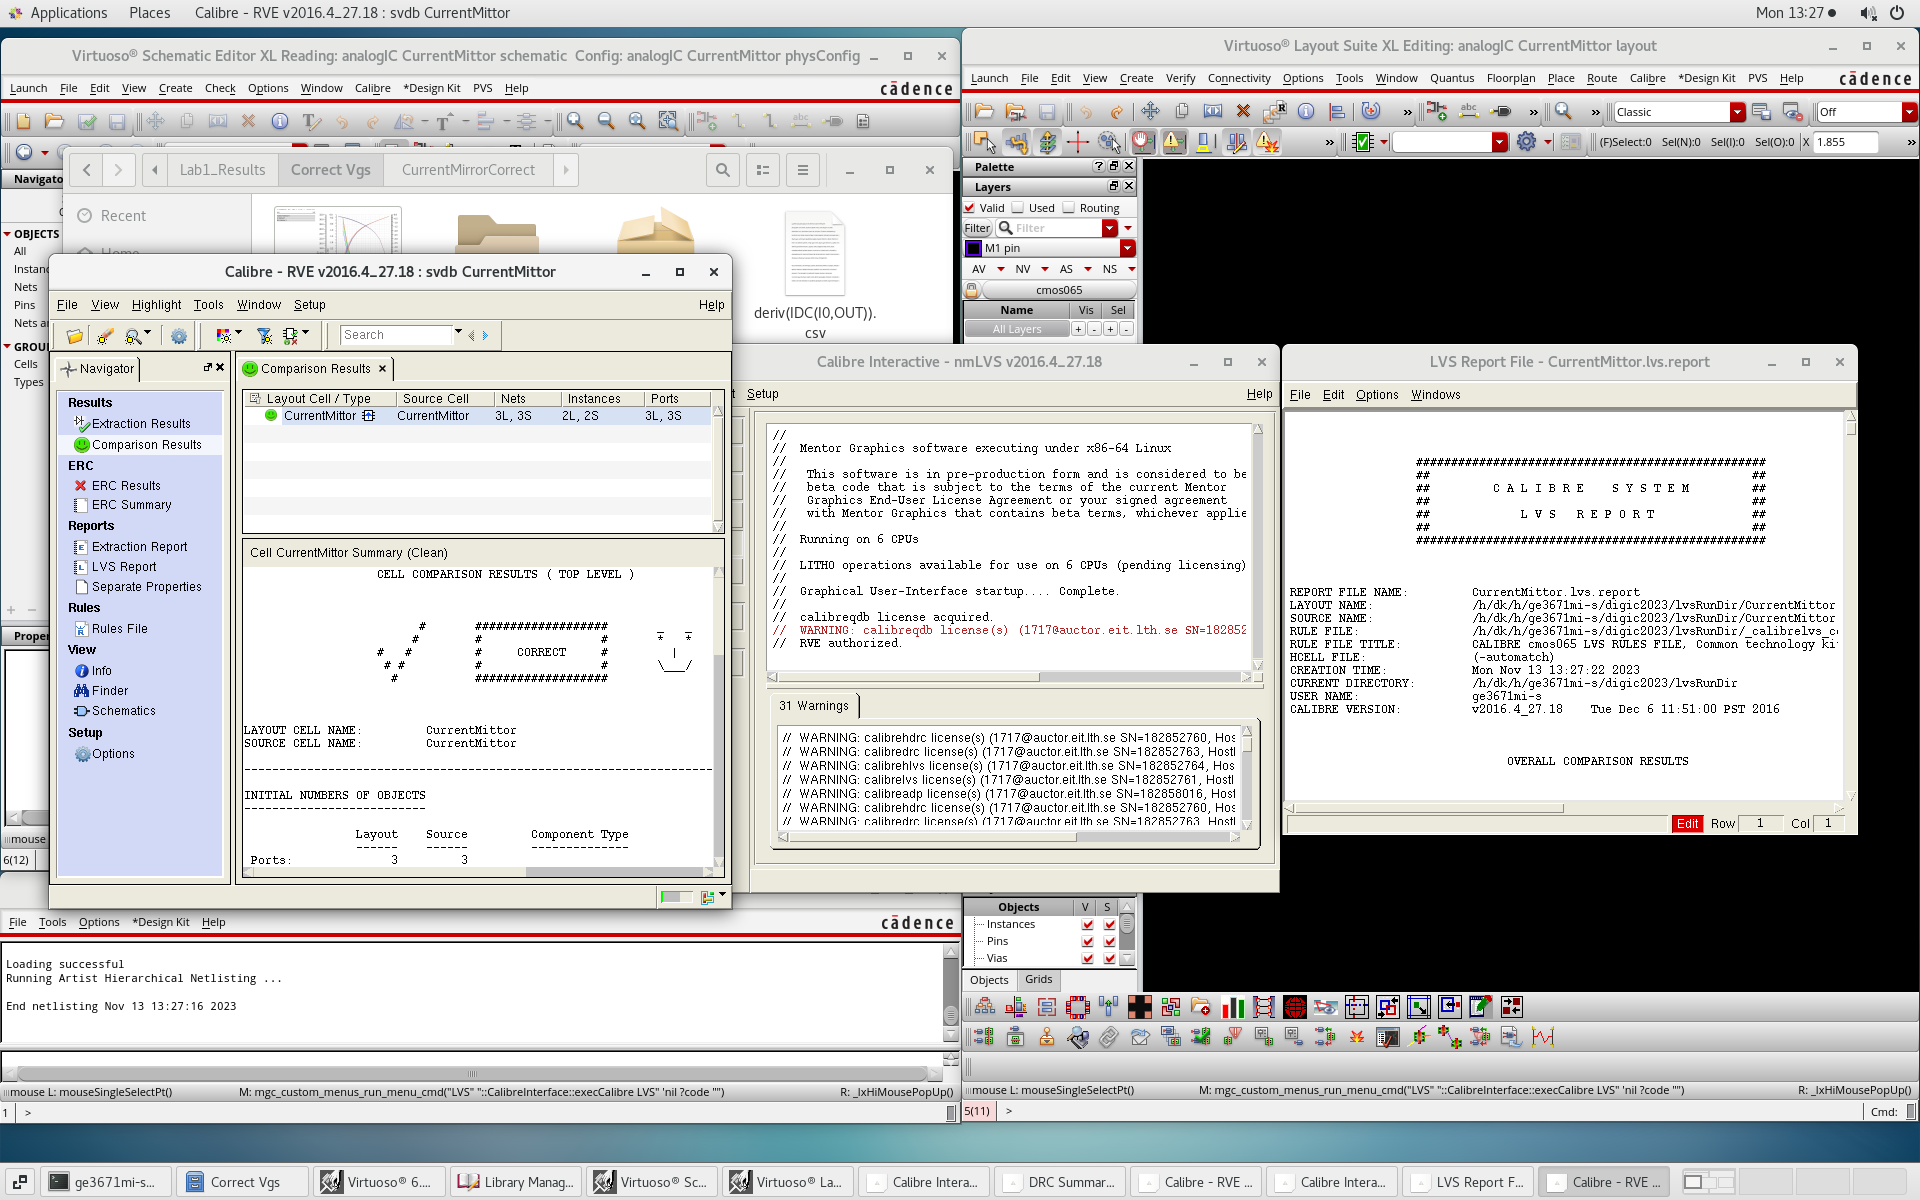
Task: Open database folder icon in Calibre RVE toolbar
Action: [74, 336]
